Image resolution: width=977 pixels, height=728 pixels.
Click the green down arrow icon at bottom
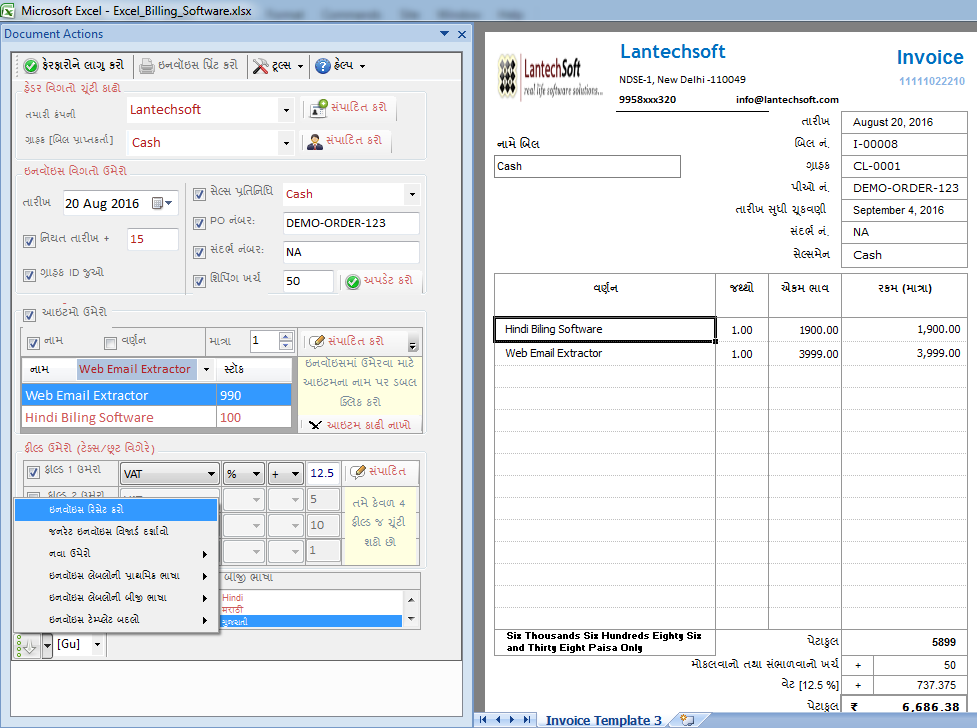[x=27, y=646]
